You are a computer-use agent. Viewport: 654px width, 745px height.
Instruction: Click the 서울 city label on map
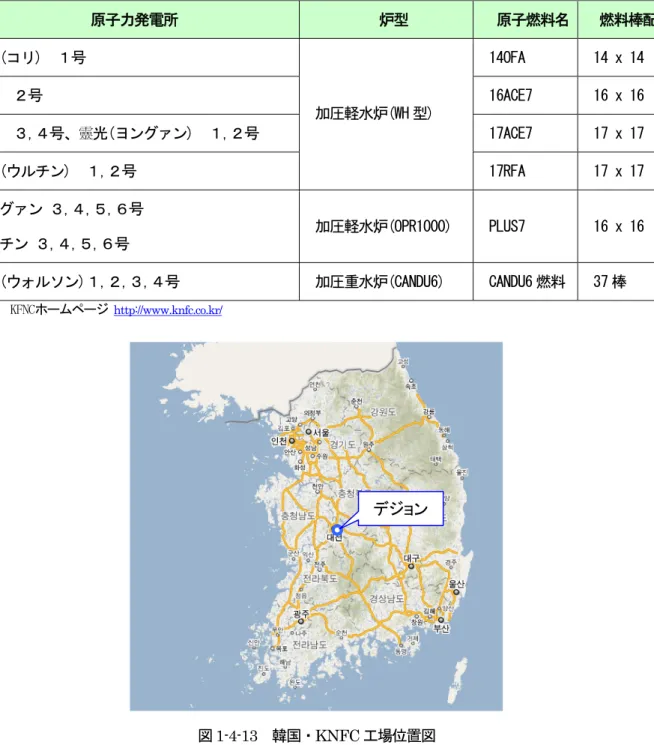321,432
